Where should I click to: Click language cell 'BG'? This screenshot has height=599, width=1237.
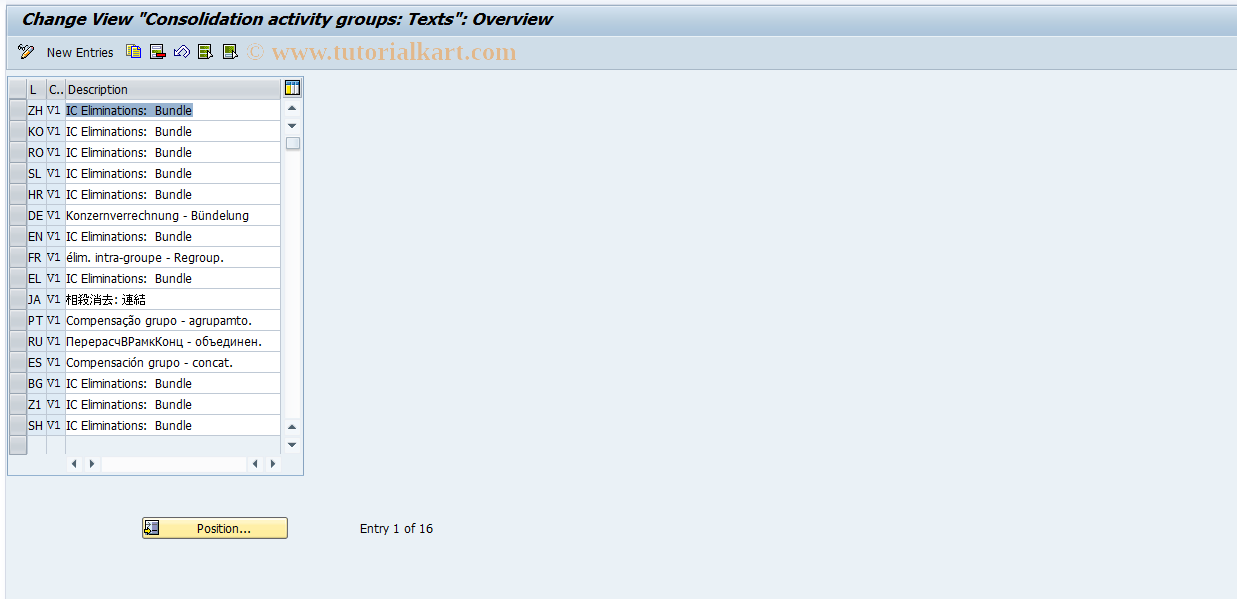pyautogui.click(x=36, y=383)
